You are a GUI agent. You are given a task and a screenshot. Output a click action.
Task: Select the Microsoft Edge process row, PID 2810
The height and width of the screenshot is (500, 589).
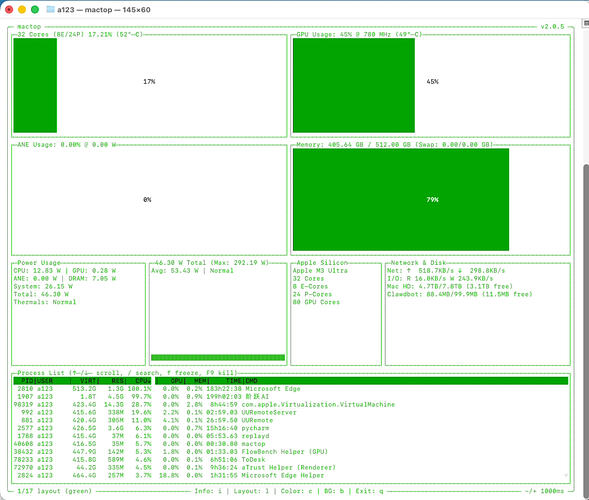pos(291,389)
